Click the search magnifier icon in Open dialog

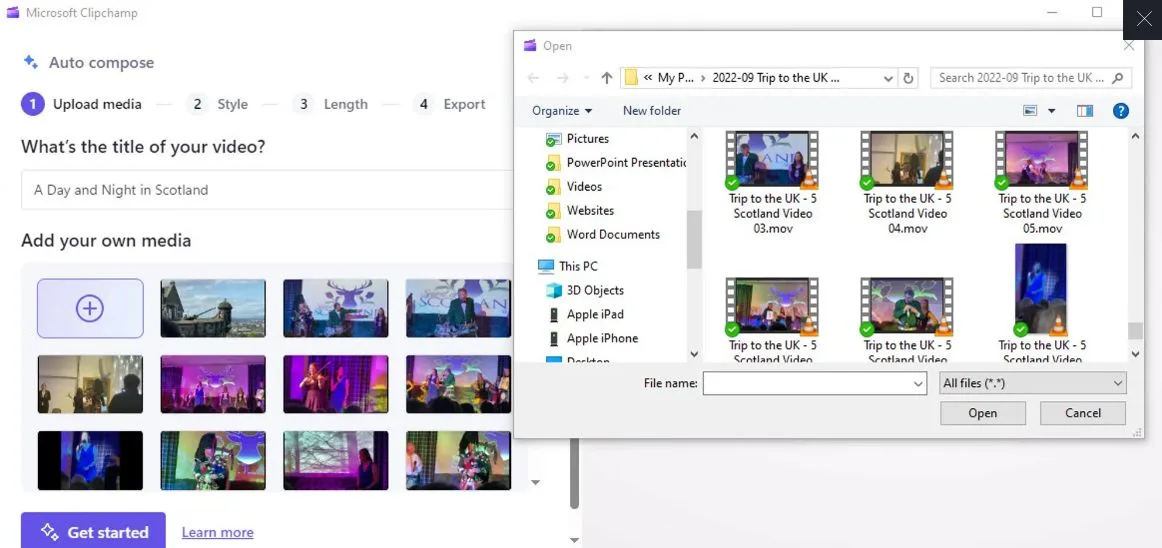tap(1118, 78)
